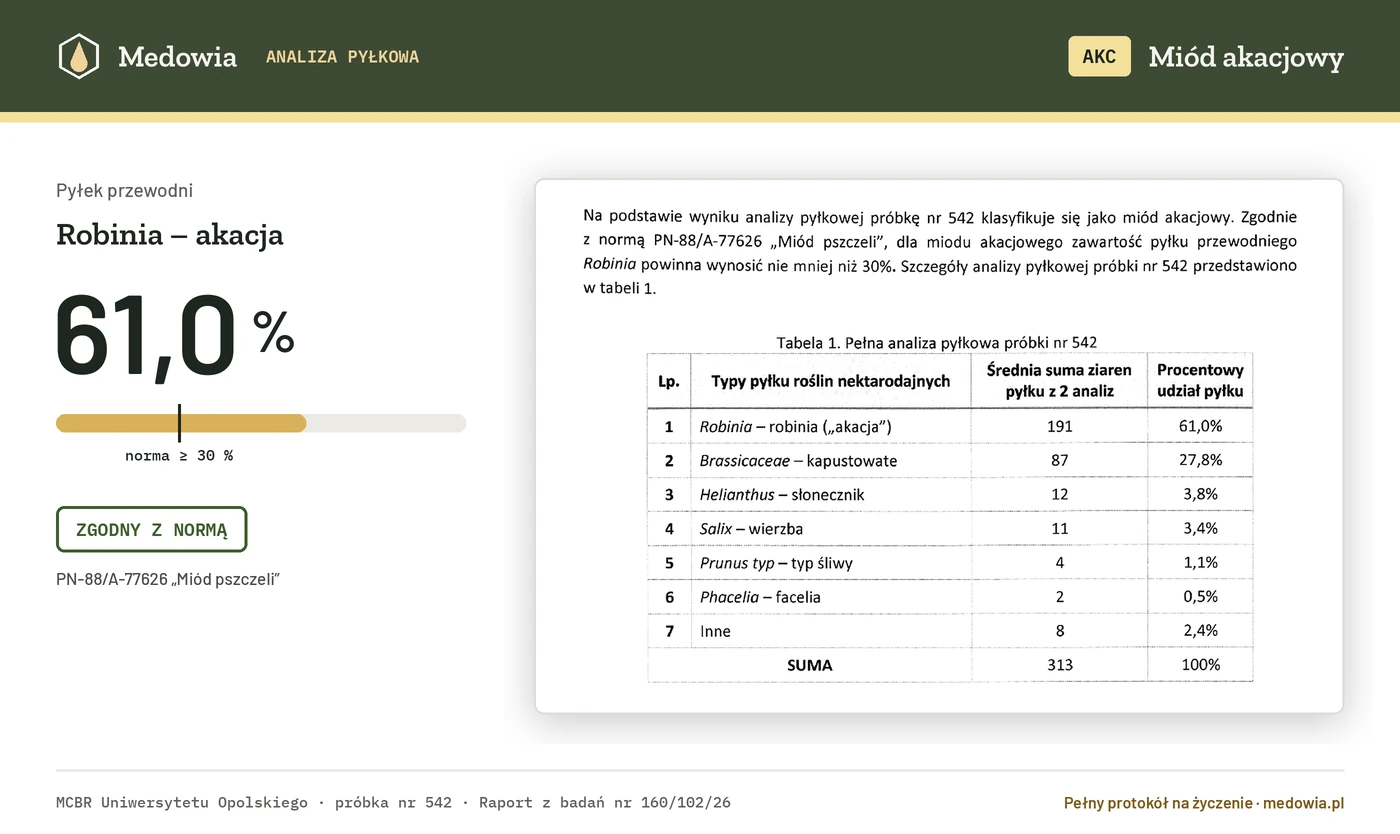
Task: Click the AKC badge in header
Action: (1099, 56)
